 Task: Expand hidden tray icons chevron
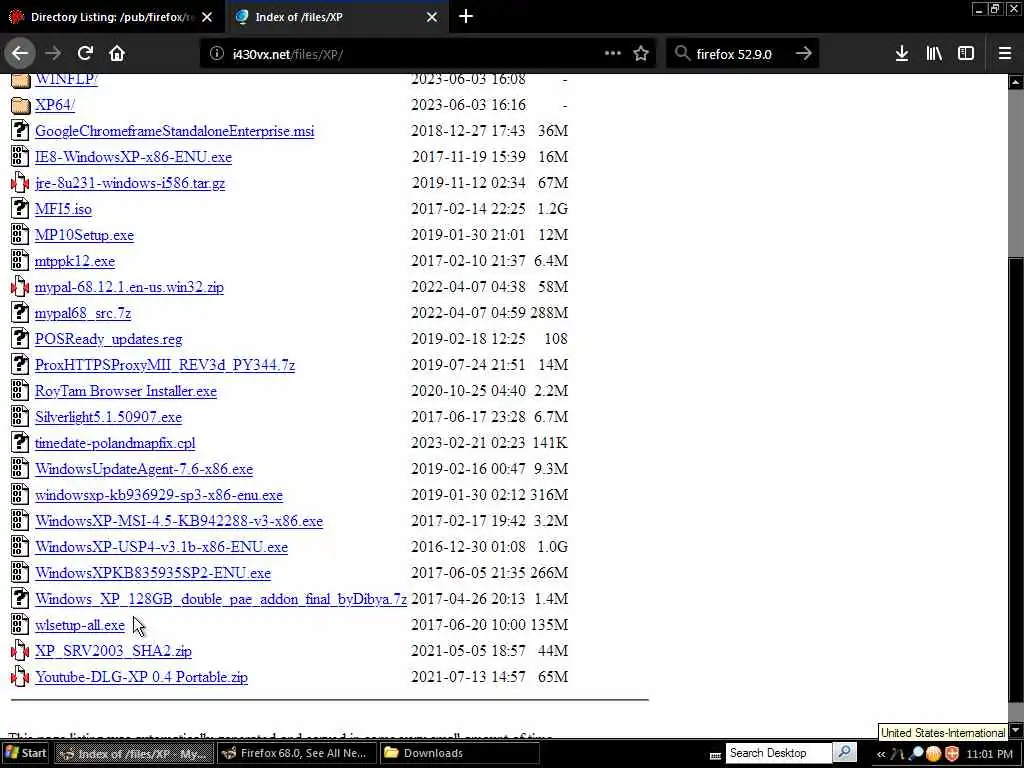pyautogui.click(x=881, y=754)
